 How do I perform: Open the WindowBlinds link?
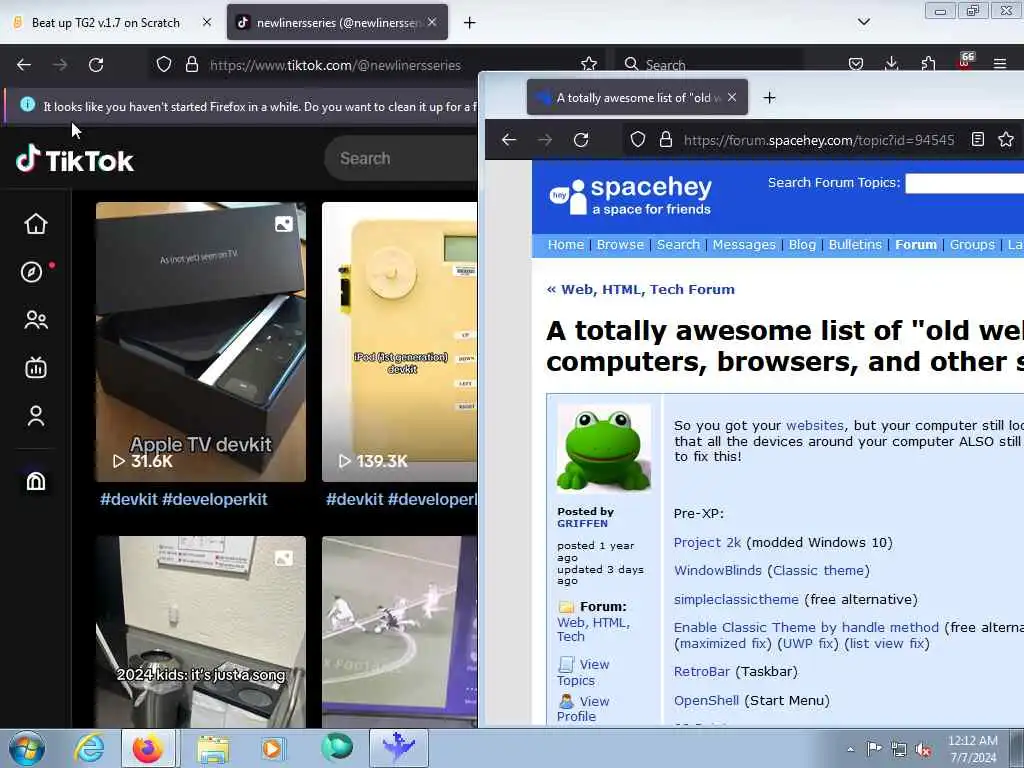[718, 571]
